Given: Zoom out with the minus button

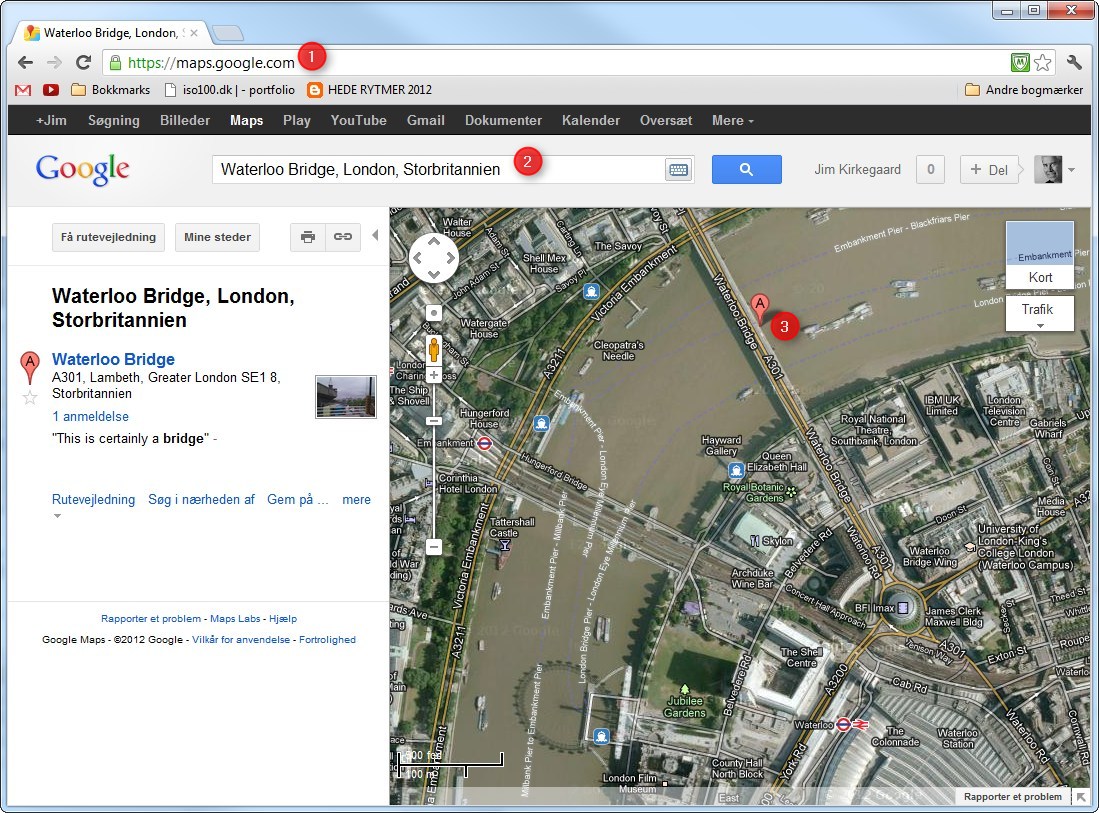Looking at the screenshot, I should (x=434, y=547).
